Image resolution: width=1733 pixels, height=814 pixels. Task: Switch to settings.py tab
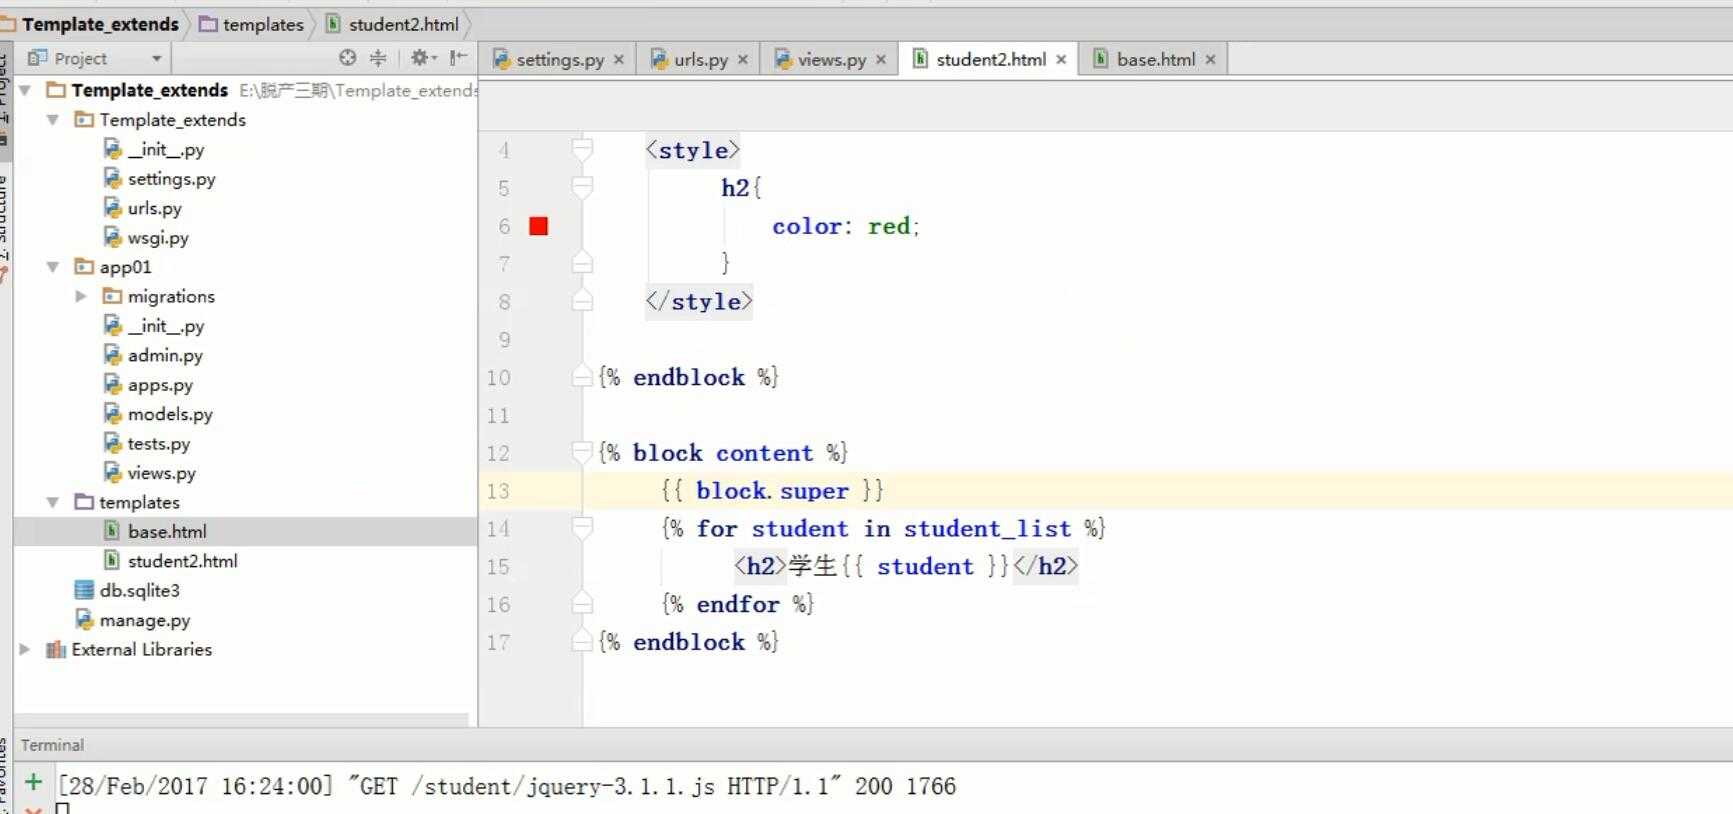559,59
